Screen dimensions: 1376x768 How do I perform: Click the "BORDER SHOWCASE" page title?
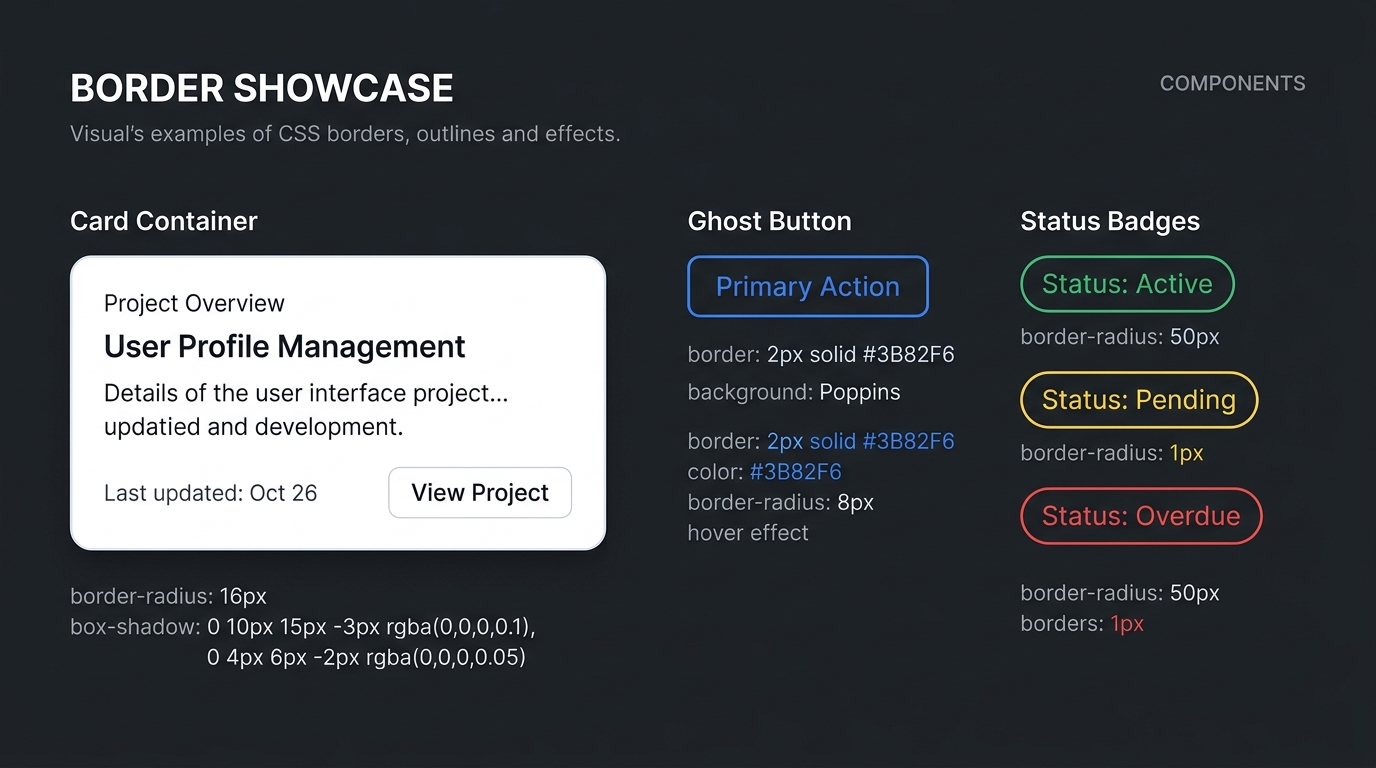pyautogui.click(x=262, y=88)
